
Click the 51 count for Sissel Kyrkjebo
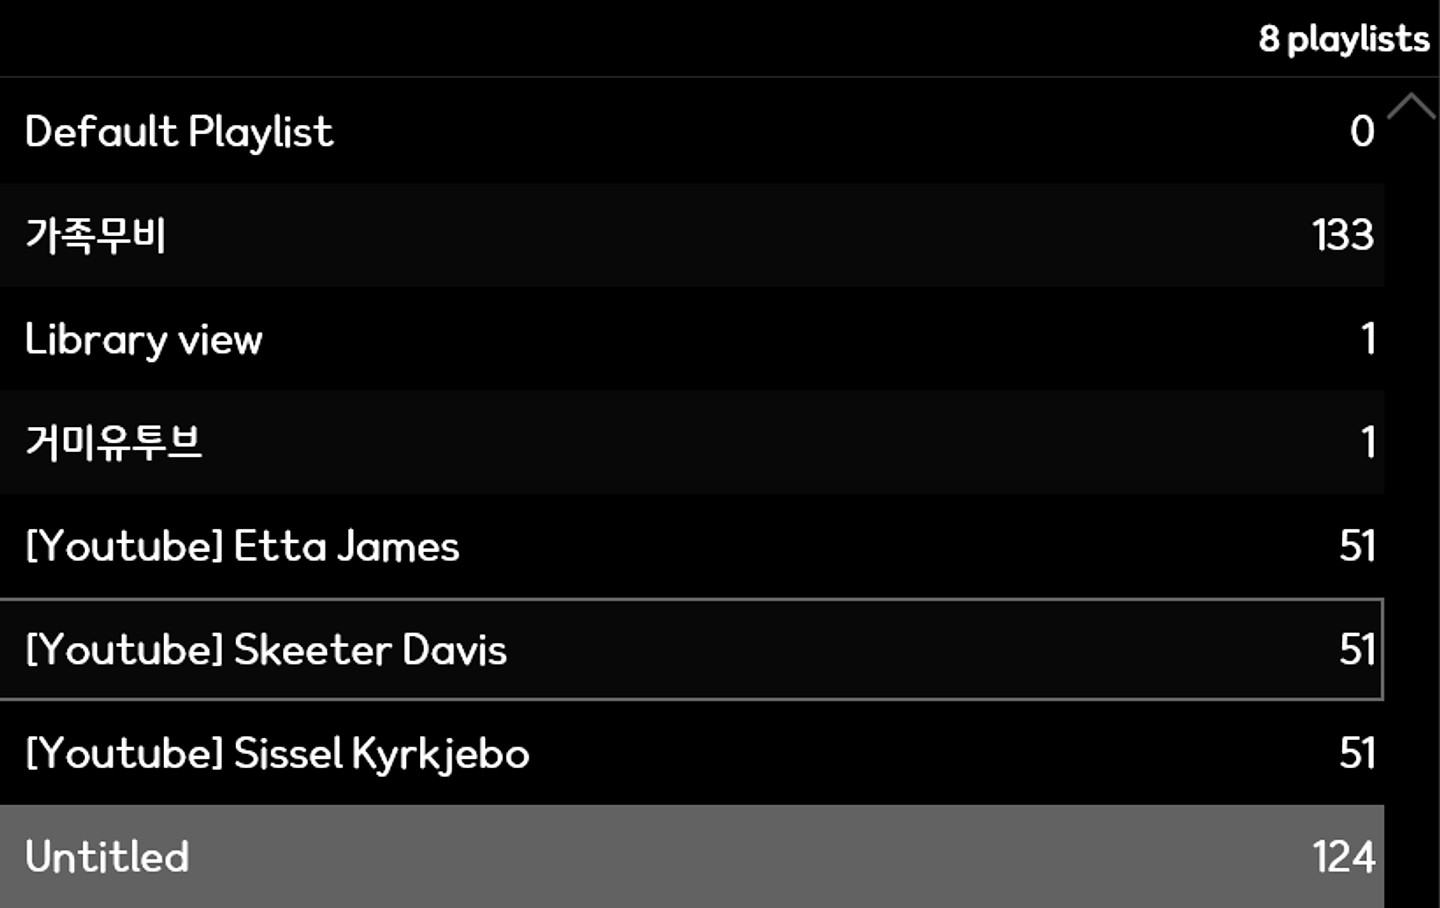1357,754
